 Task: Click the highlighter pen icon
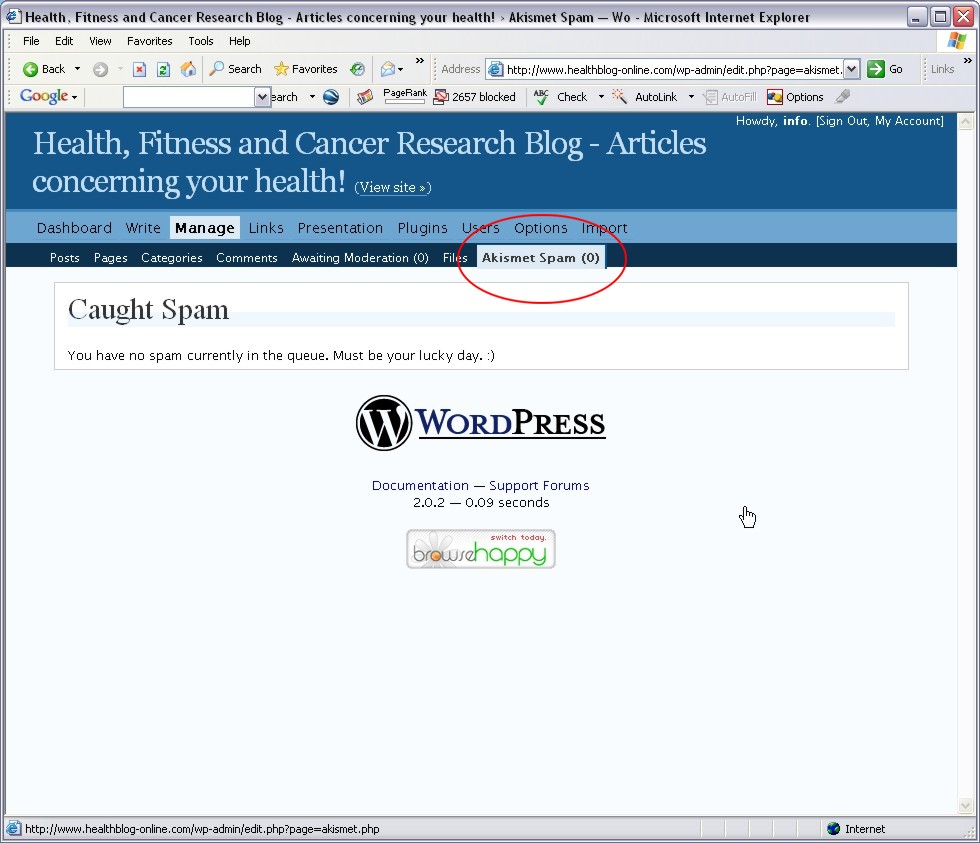tap(843, 96)
